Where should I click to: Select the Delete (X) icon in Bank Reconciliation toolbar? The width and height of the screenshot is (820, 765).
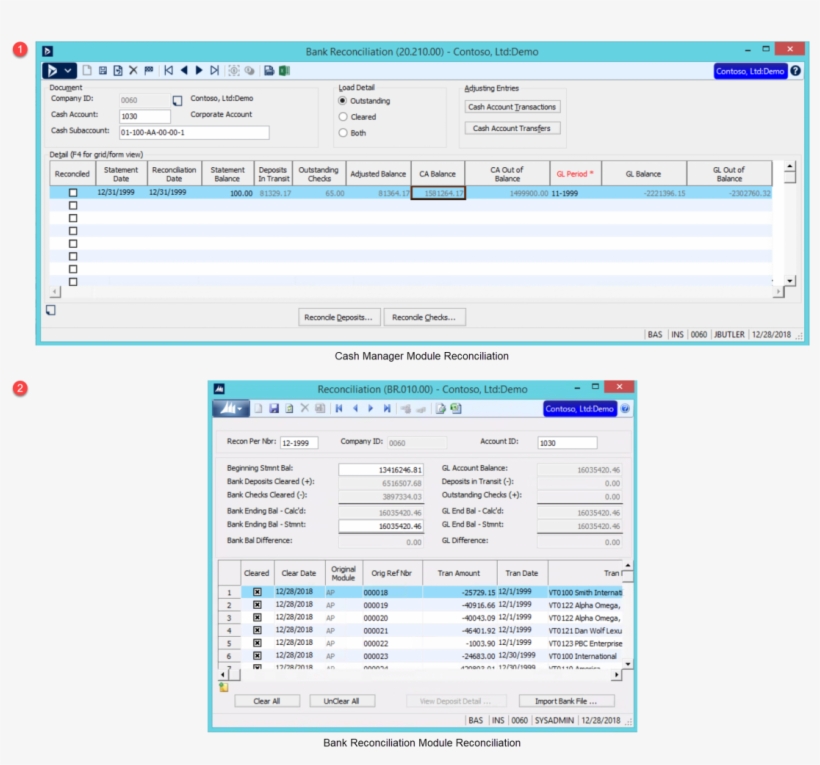tap(134, 72)
